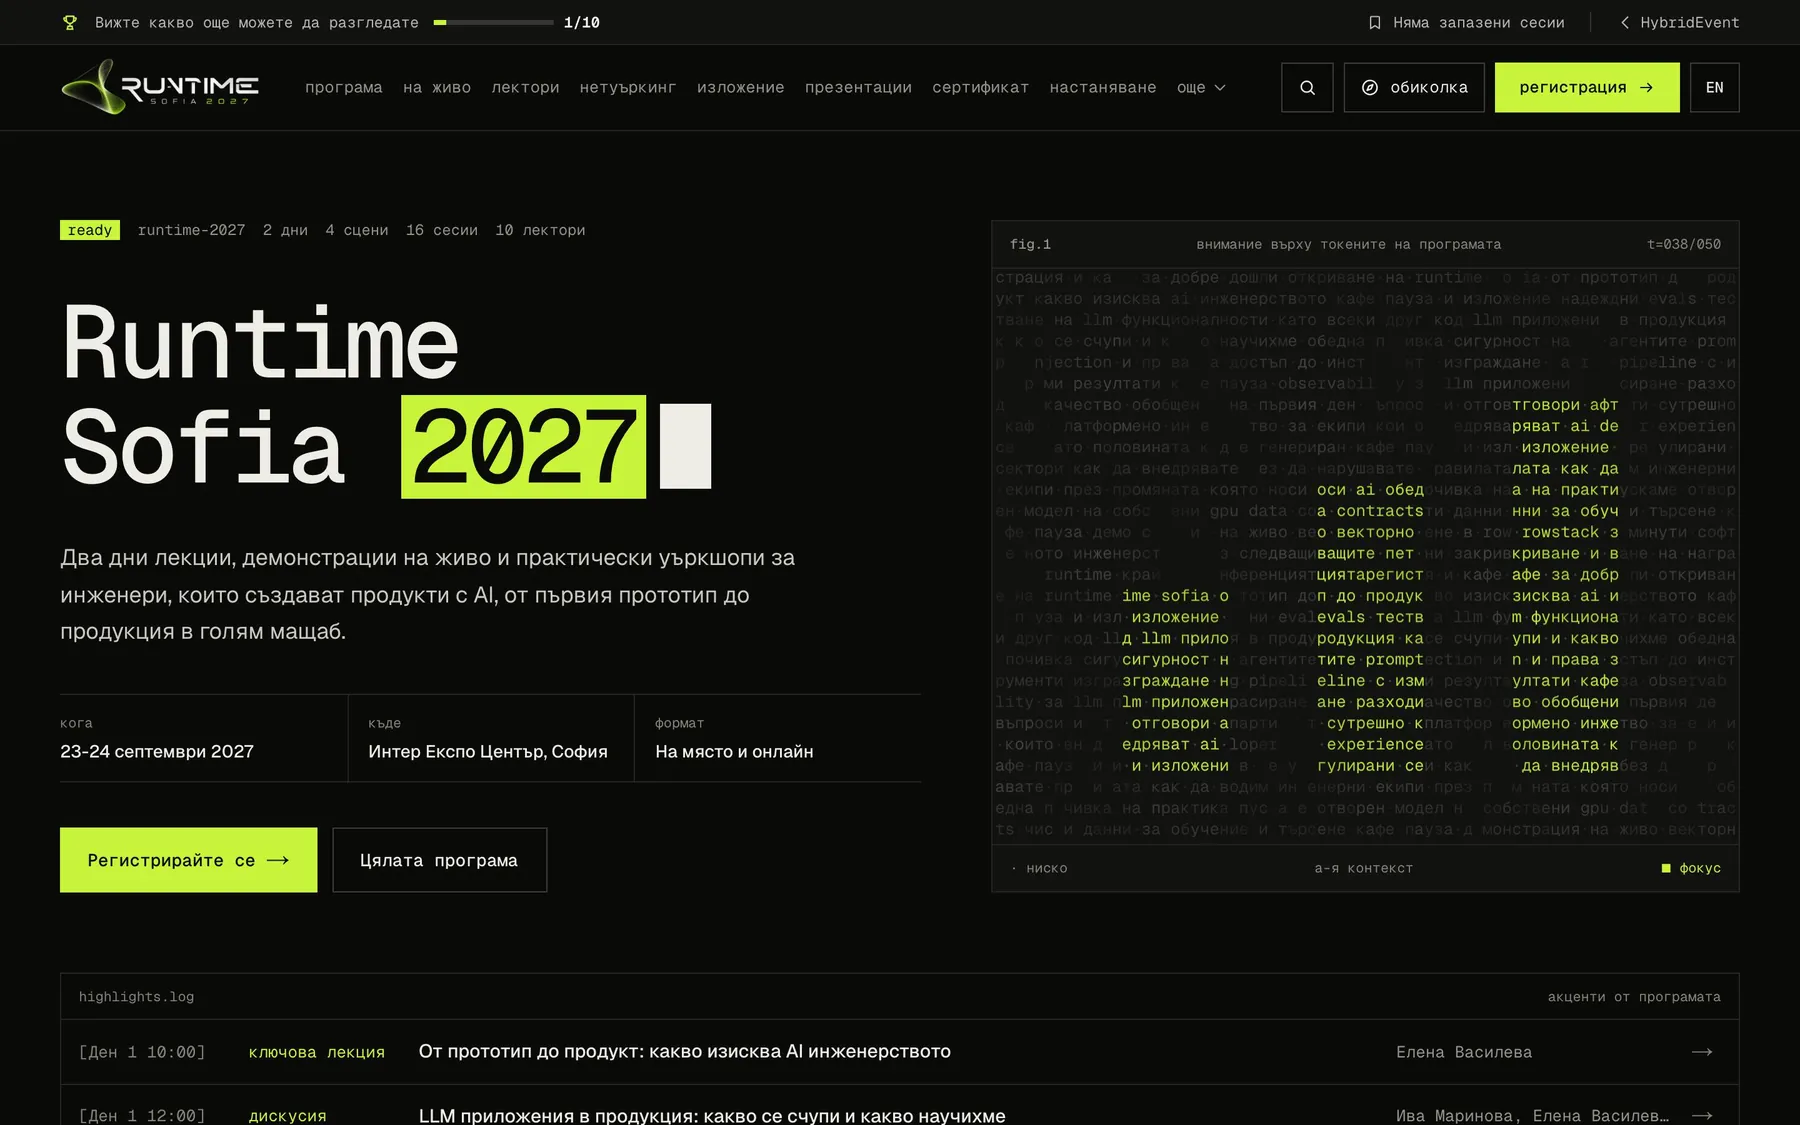Click arrow on Регистрирайте се button
Image resolution: width=1800 pixels, height=1125 pixels.
[278, 860]
